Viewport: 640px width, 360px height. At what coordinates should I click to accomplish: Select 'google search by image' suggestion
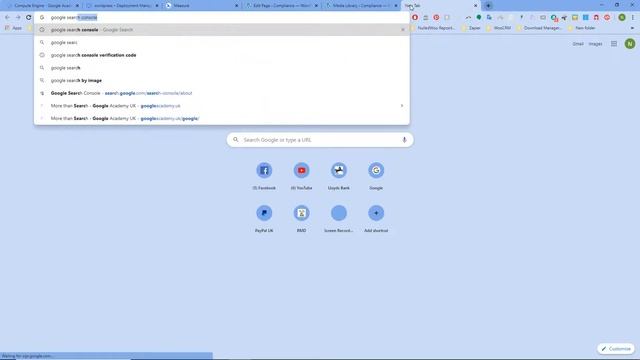pyautogui.click(x=222, y=80)
